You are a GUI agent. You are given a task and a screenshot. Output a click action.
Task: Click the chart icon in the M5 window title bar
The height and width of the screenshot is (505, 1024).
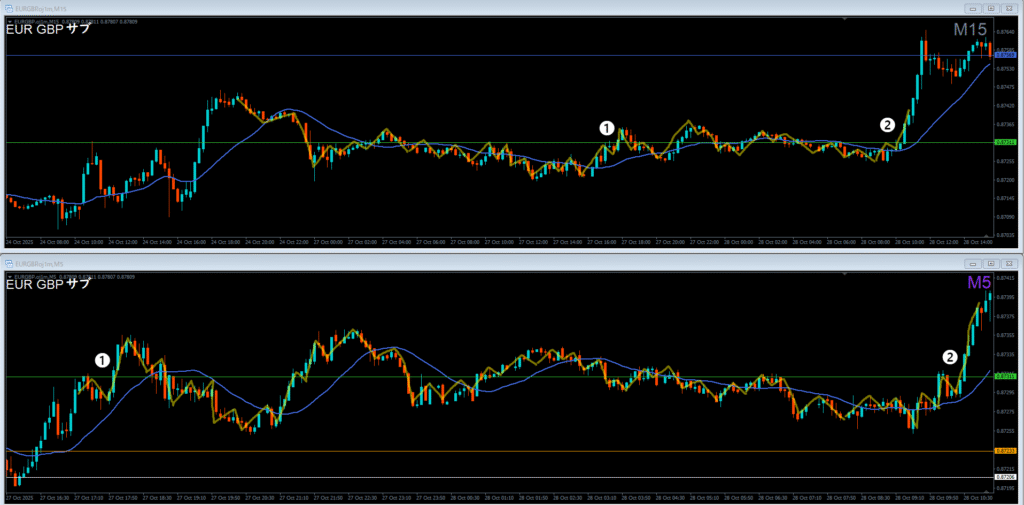click(x=11, y=262)
